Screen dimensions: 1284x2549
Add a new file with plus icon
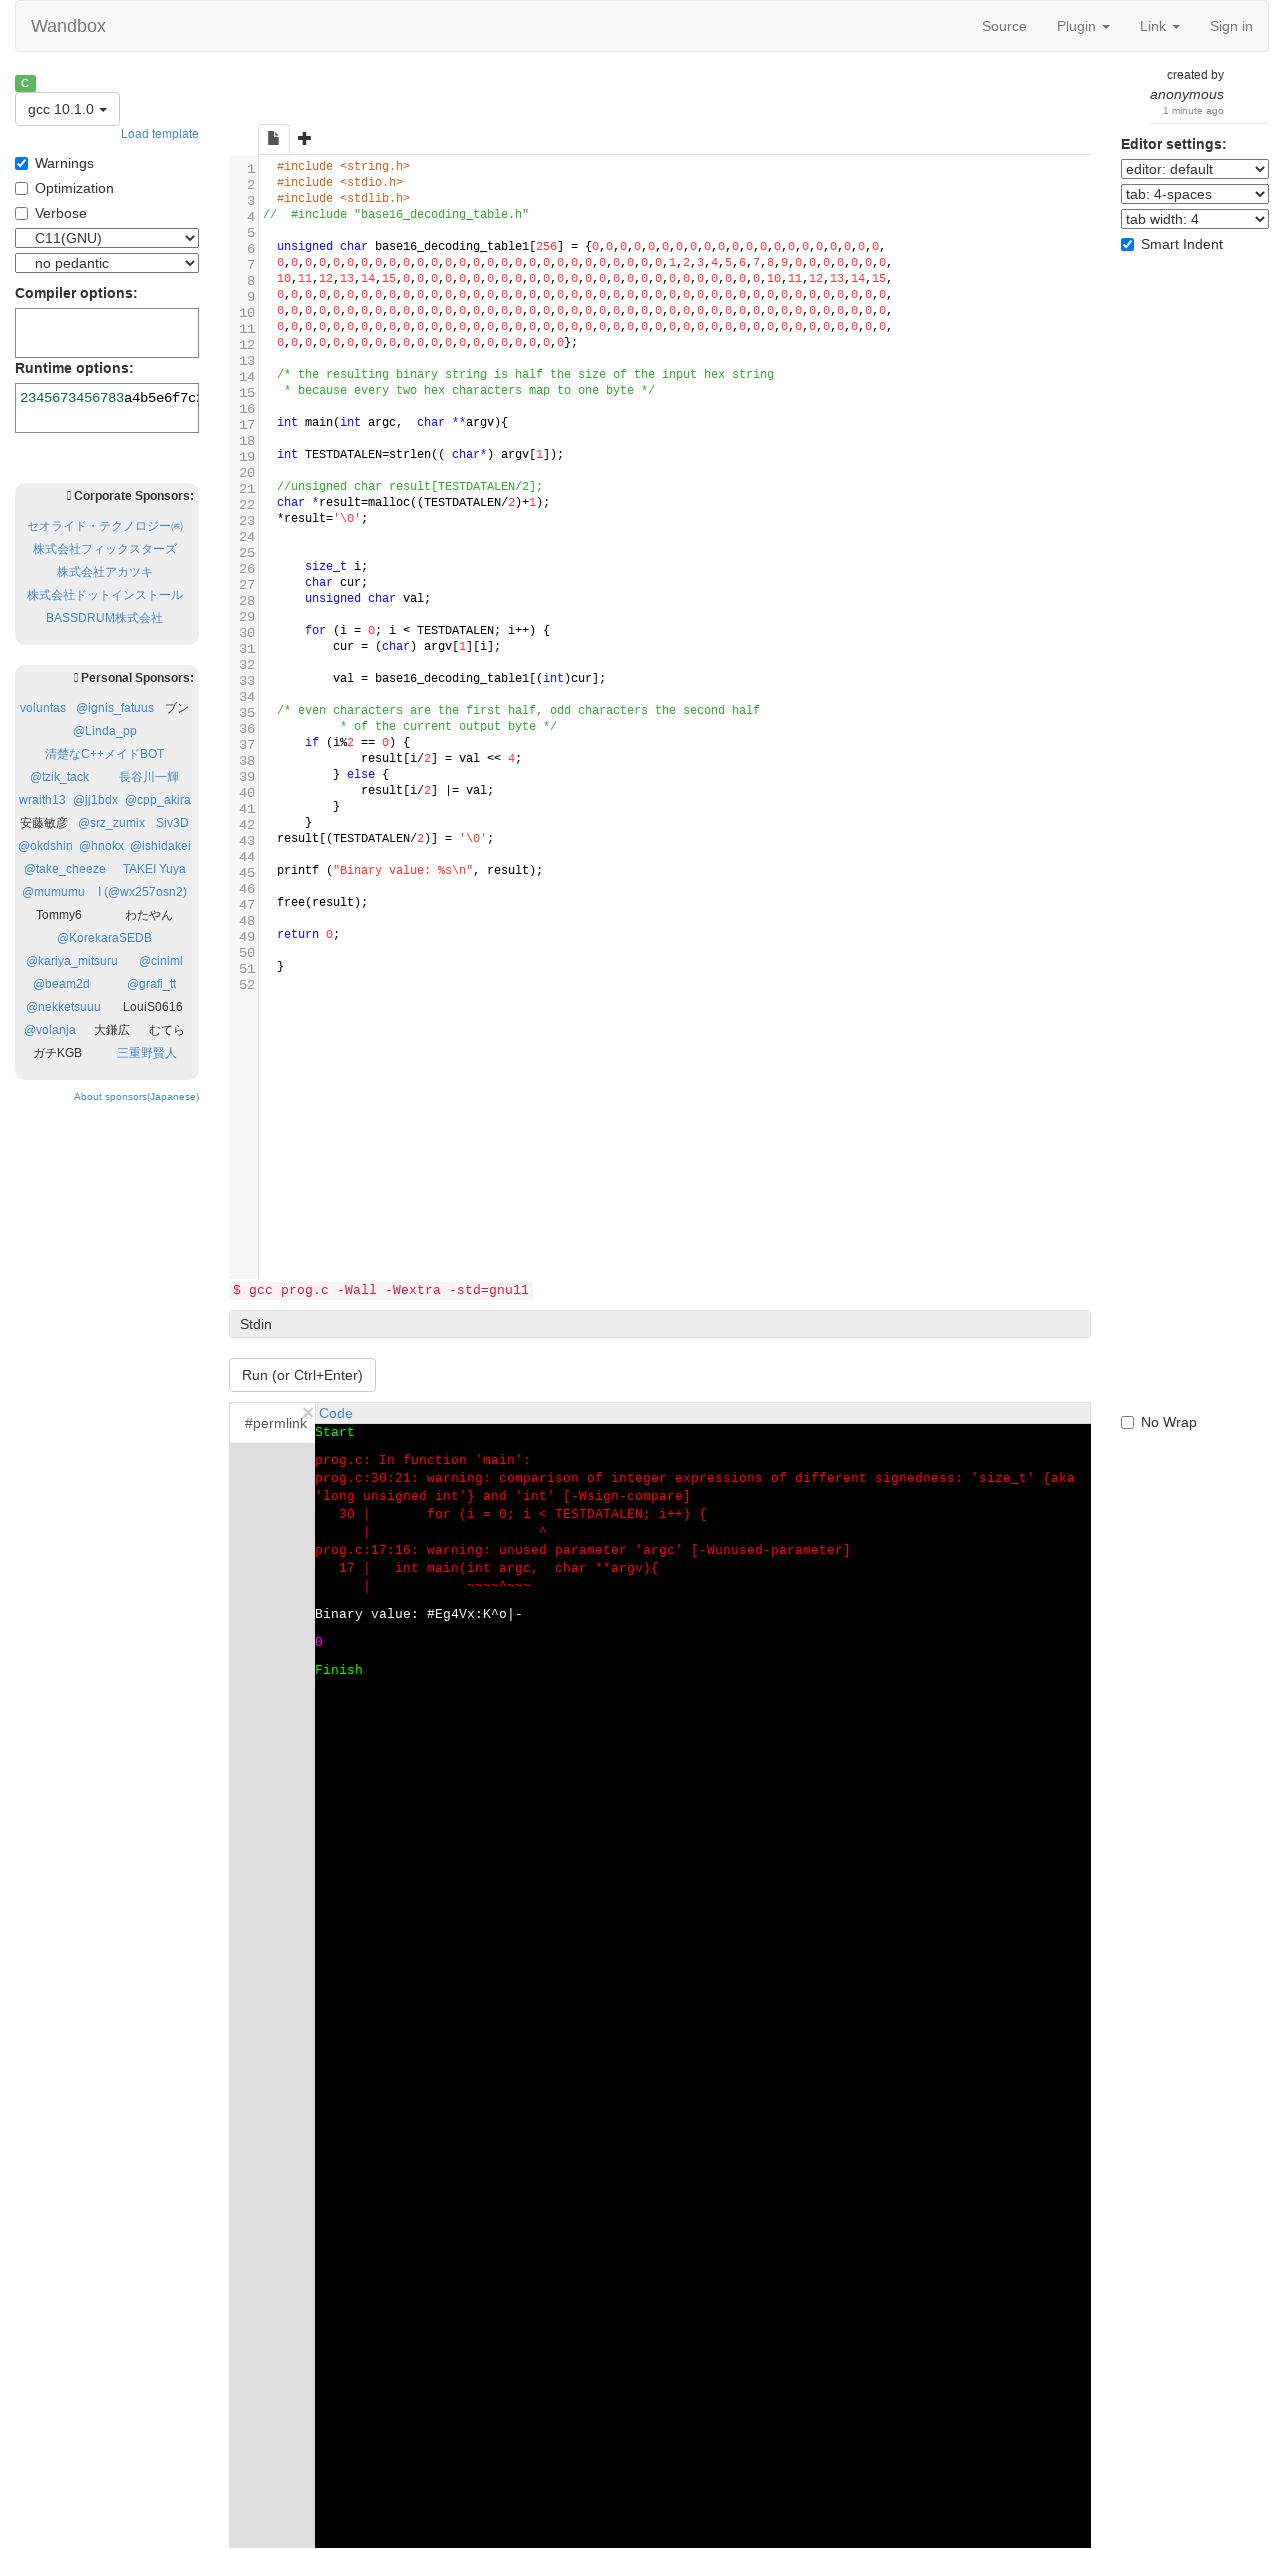tap(304, 139)
